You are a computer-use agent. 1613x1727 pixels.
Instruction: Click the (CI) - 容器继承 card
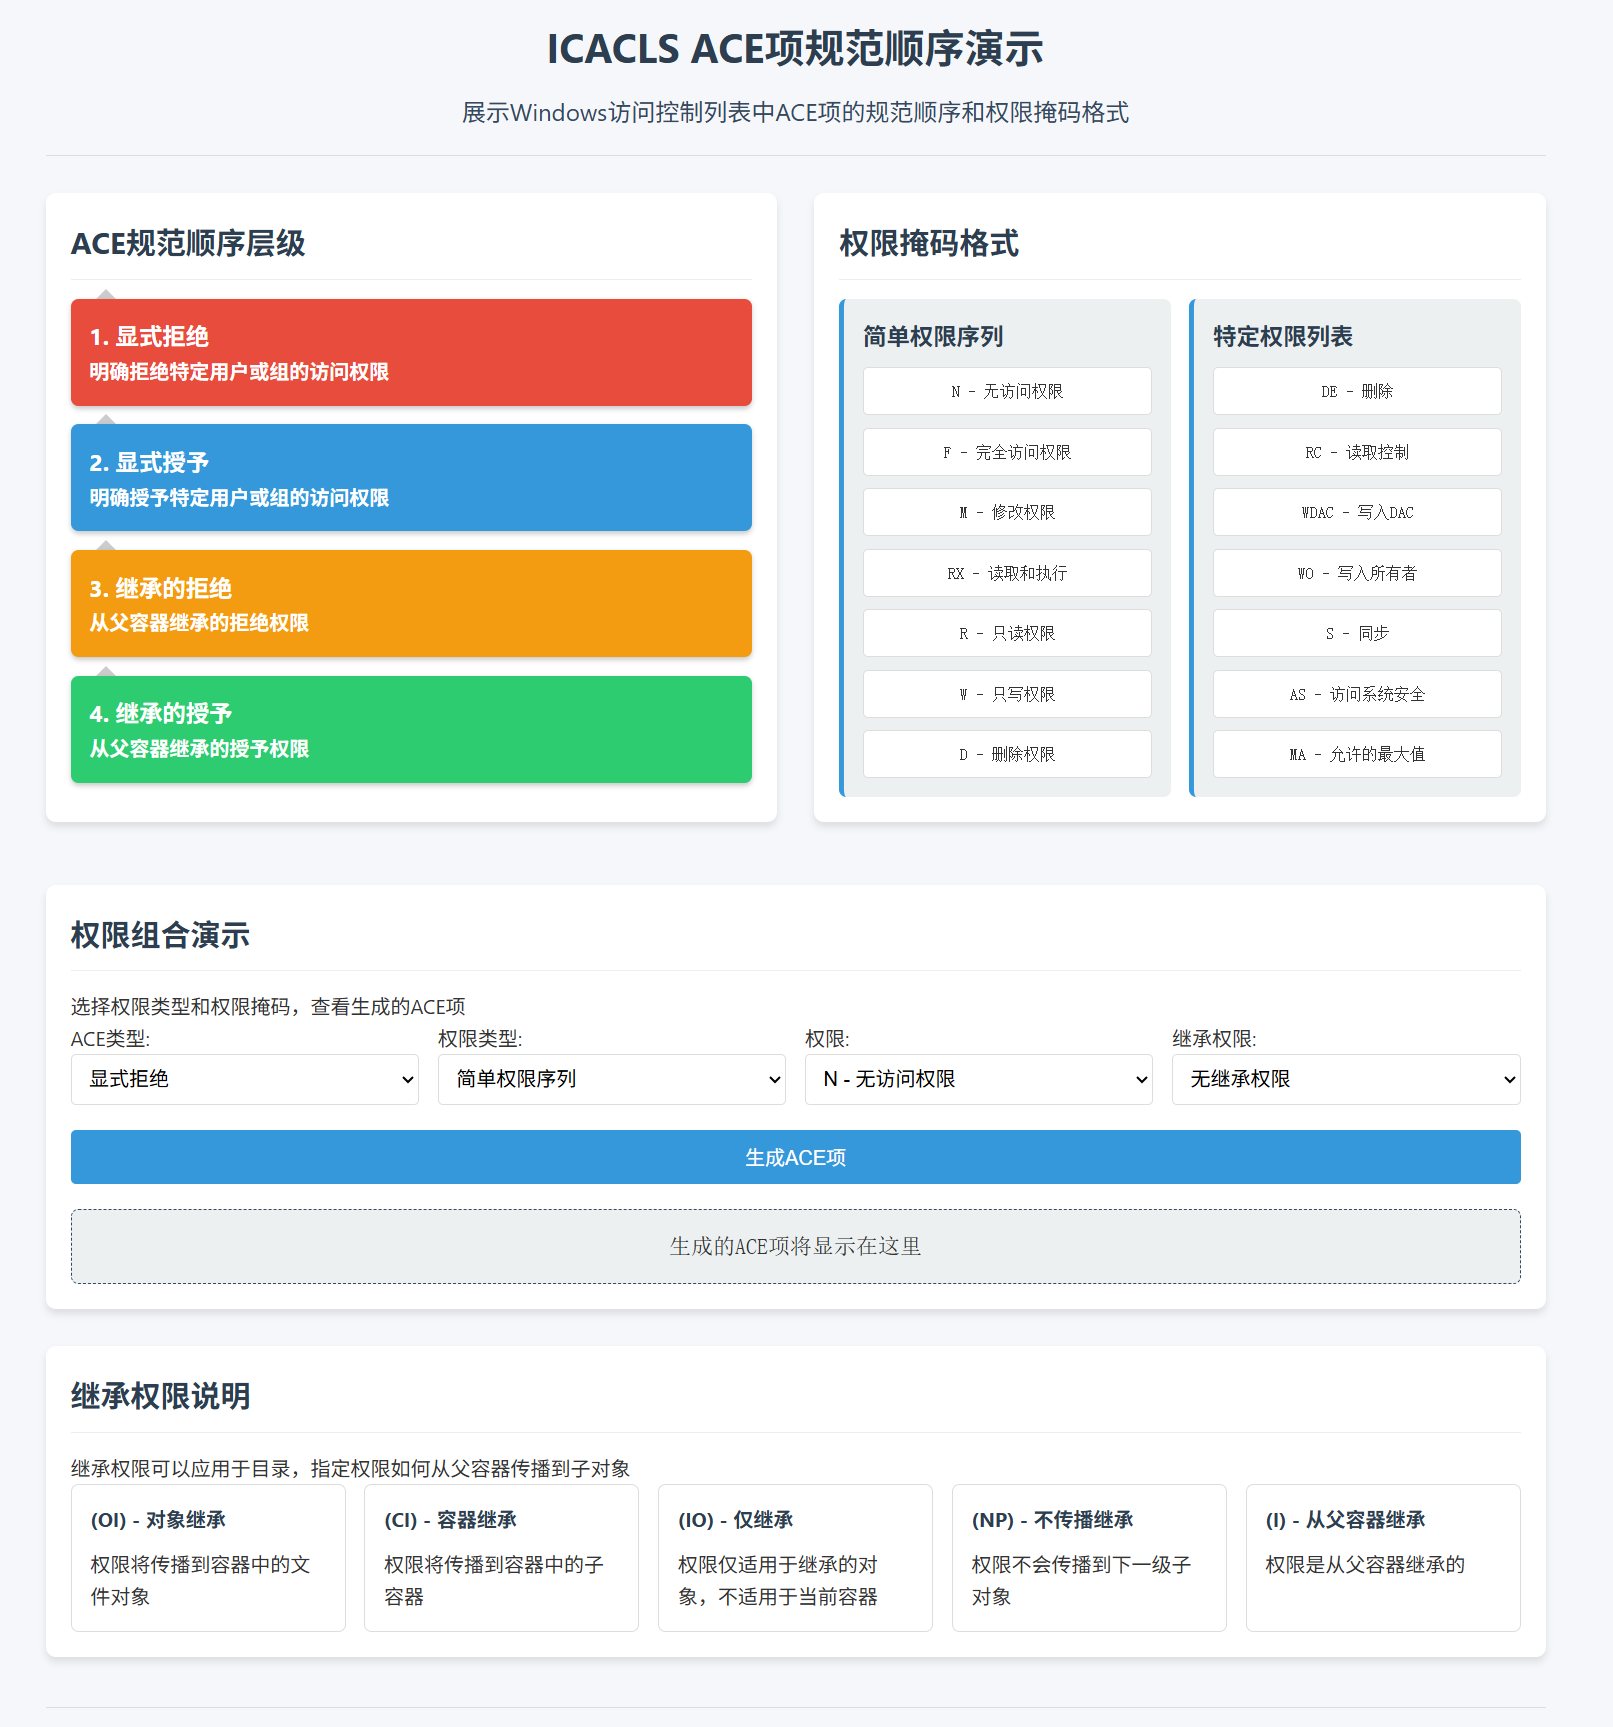click(x=501, y=1558)
